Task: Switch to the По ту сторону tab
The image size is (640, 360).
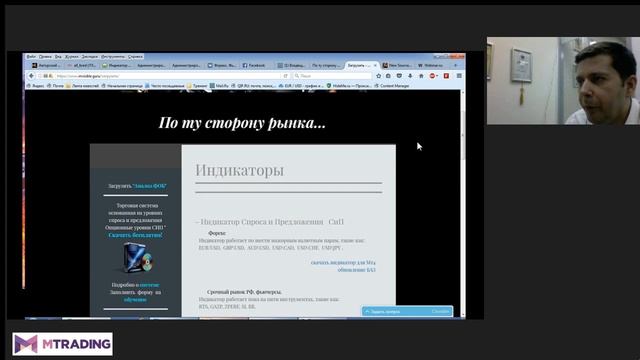Action: click(327, 65)
